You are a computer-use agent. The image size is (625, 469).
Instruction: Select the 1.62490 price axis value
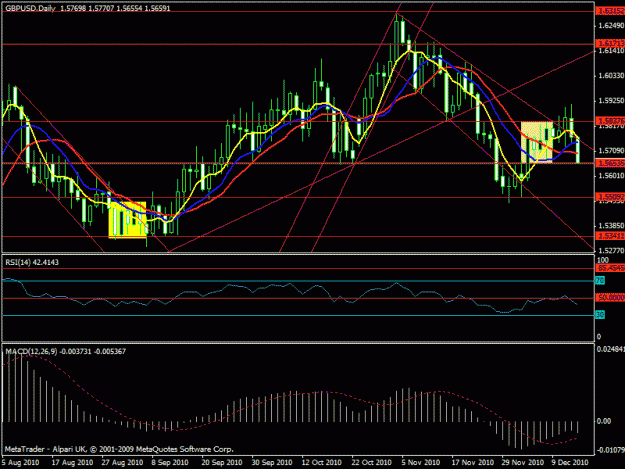coord(611,26)
